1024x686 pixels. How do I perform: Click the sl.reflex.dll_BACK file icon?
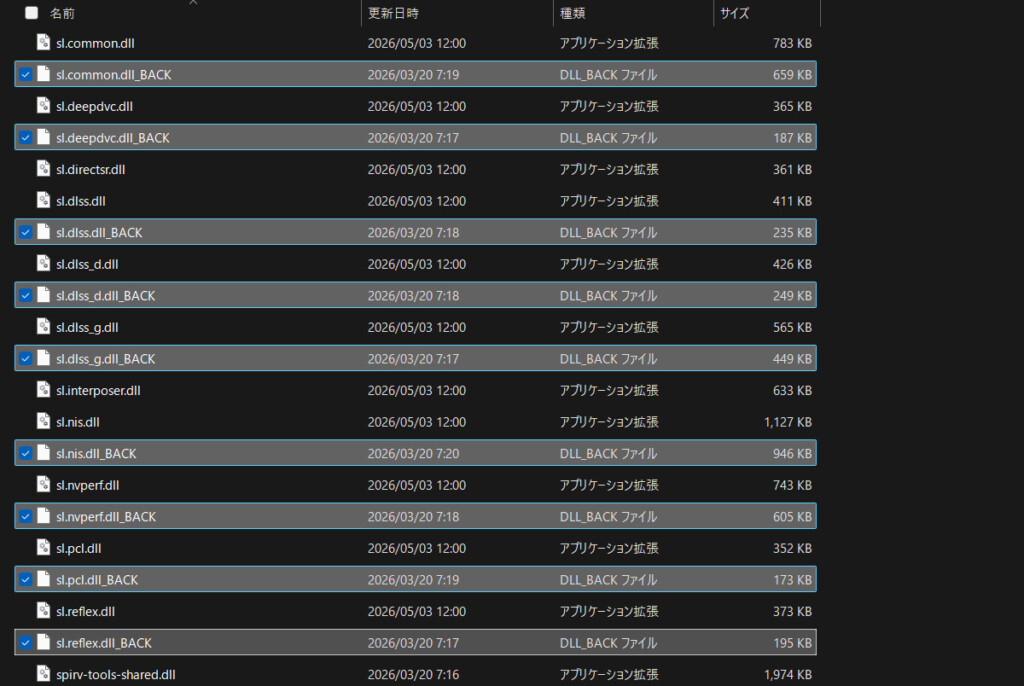click(44, 642)
